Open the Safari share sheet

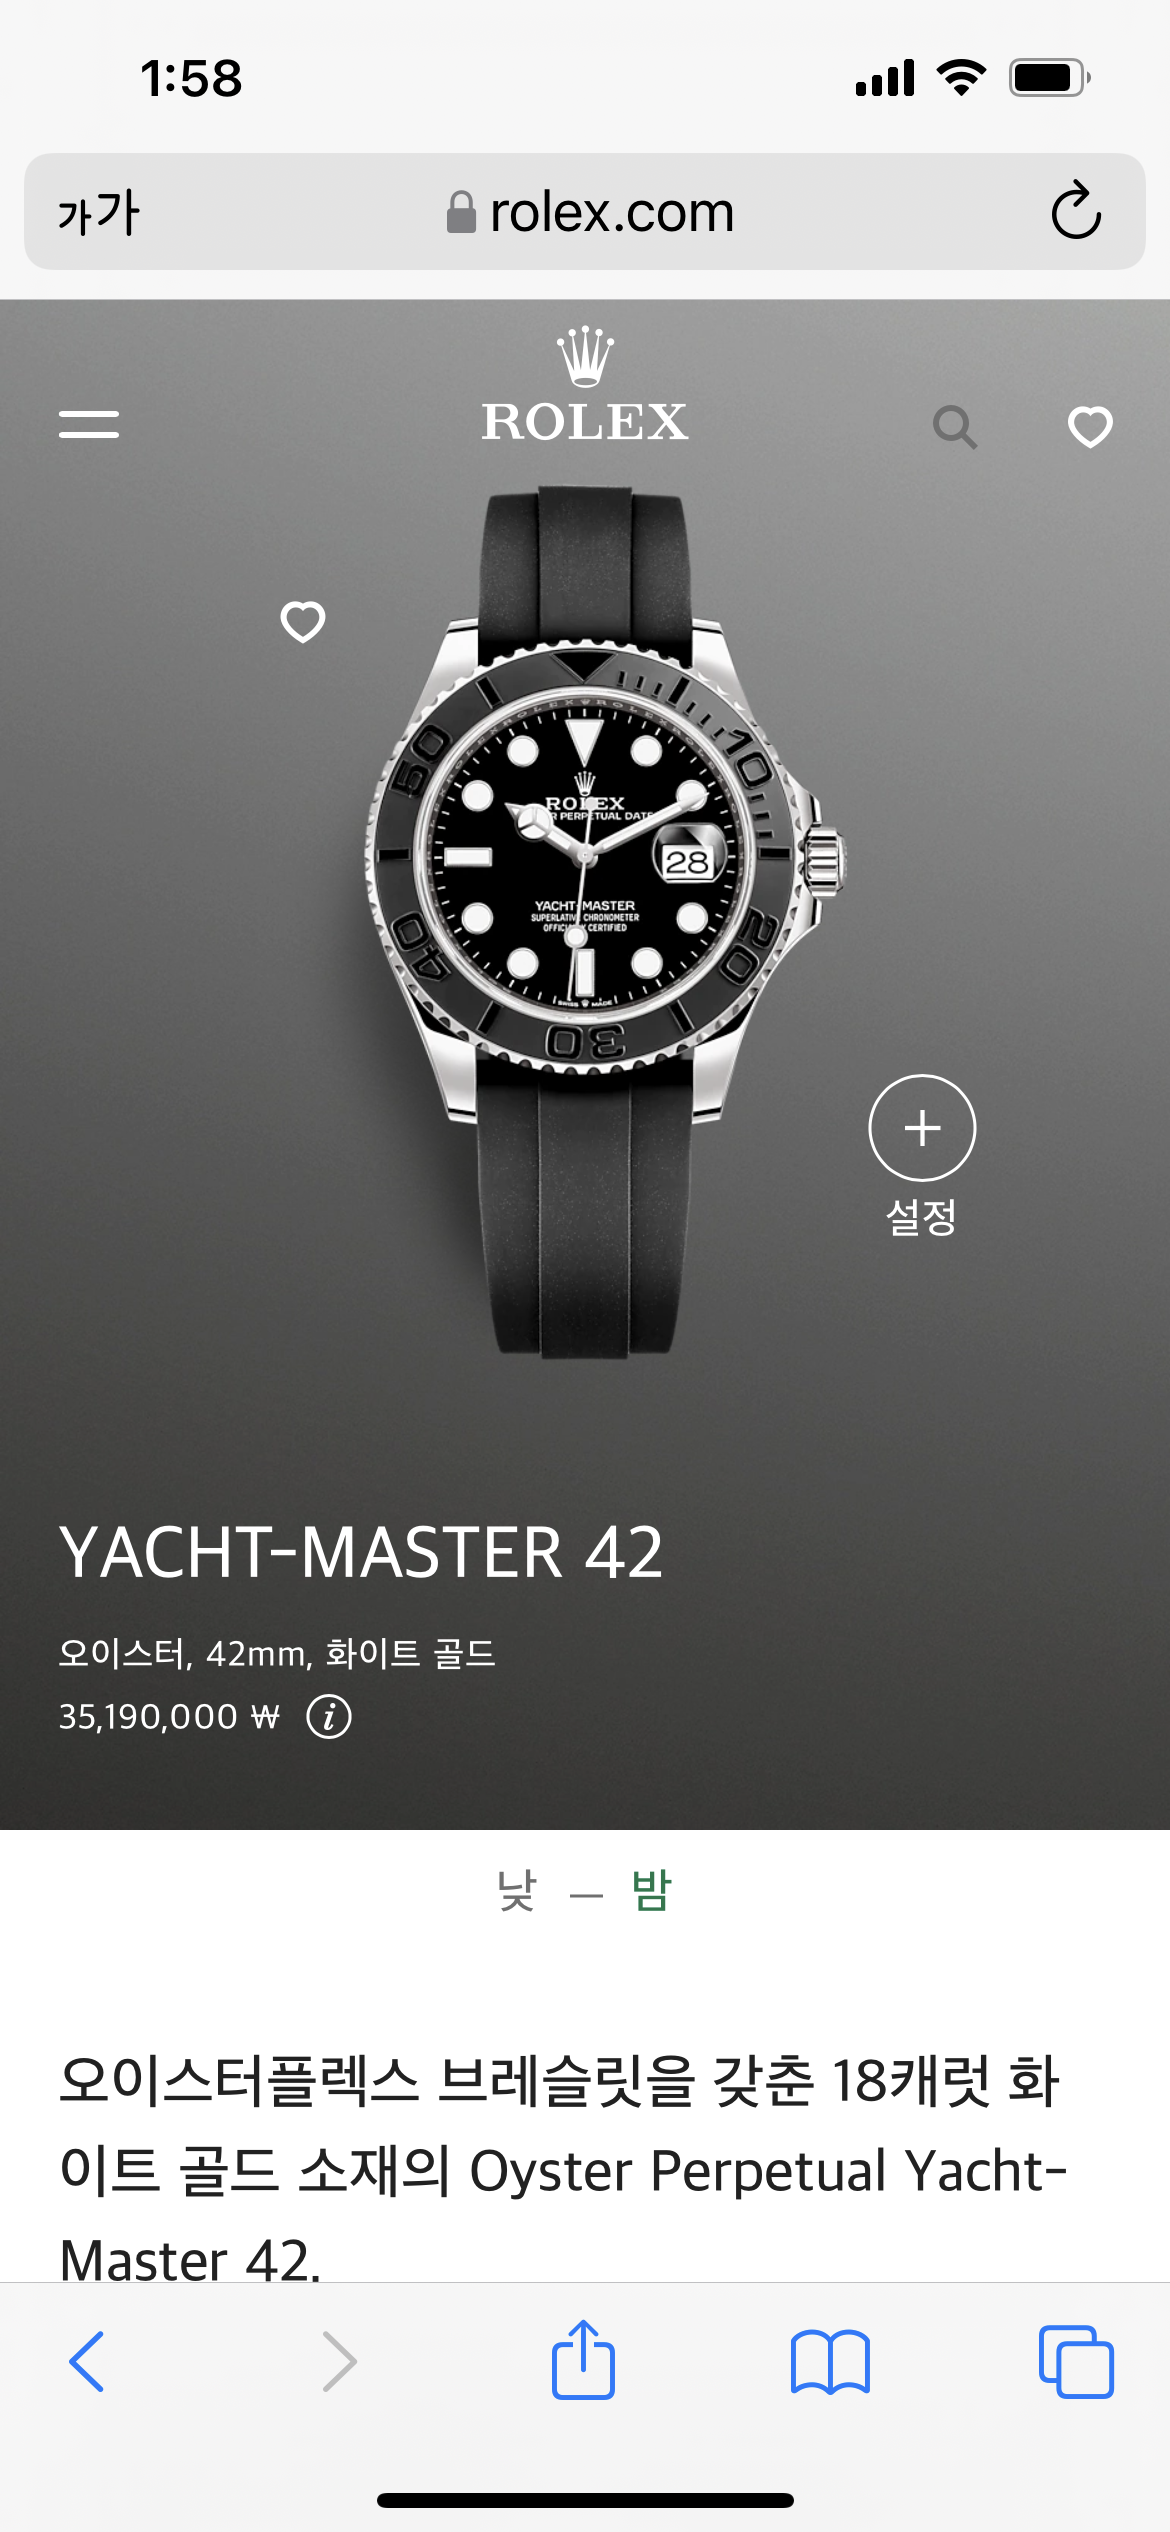pos(583,2360)
